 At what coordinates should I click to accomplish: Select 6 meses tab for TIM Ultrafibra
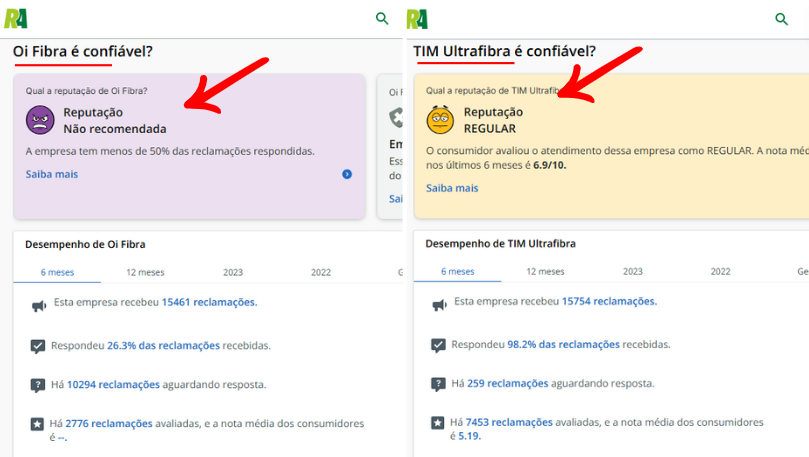[457, 271]
